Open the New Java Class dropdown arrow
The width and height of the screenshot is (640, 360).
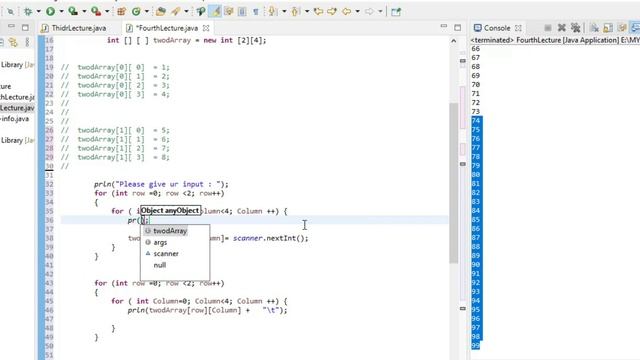coord(147,11)
